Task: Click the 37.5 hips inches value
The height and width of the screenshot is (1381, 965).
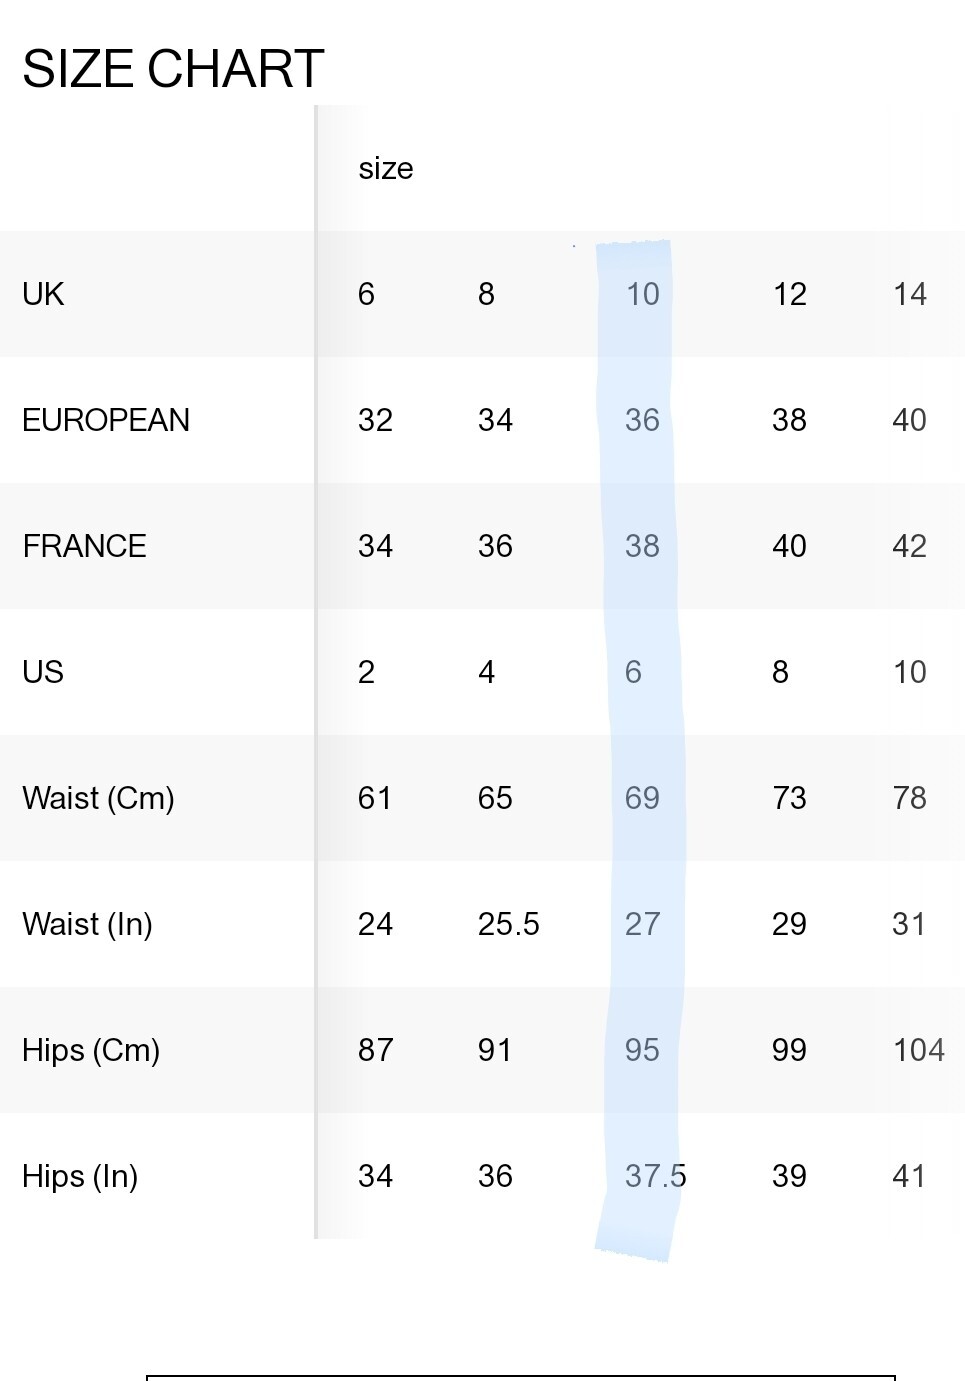Action: pyautogui.click(x=655, y=1176)
